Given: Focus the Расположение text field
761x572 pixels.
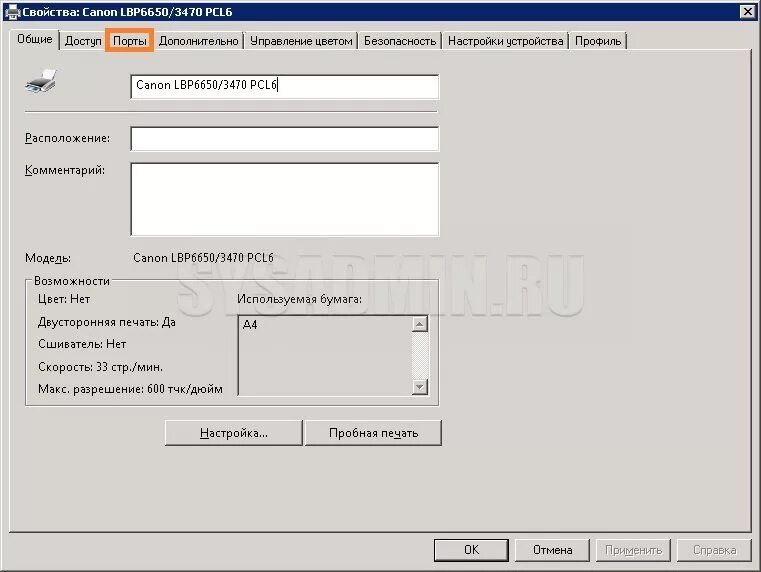Looking at the screenshot, I should click(284, 139).
